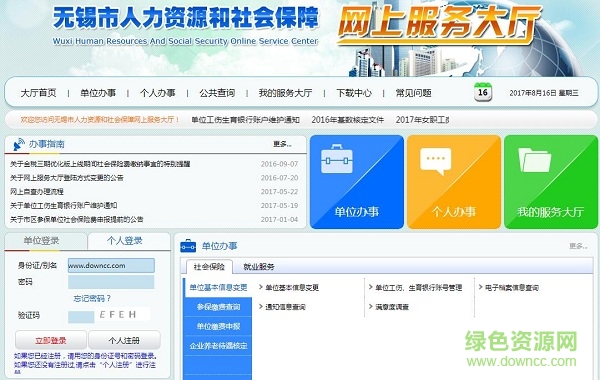Click the calendar icon showing 16
The image size is (600, 380).
tap(483, 92)
